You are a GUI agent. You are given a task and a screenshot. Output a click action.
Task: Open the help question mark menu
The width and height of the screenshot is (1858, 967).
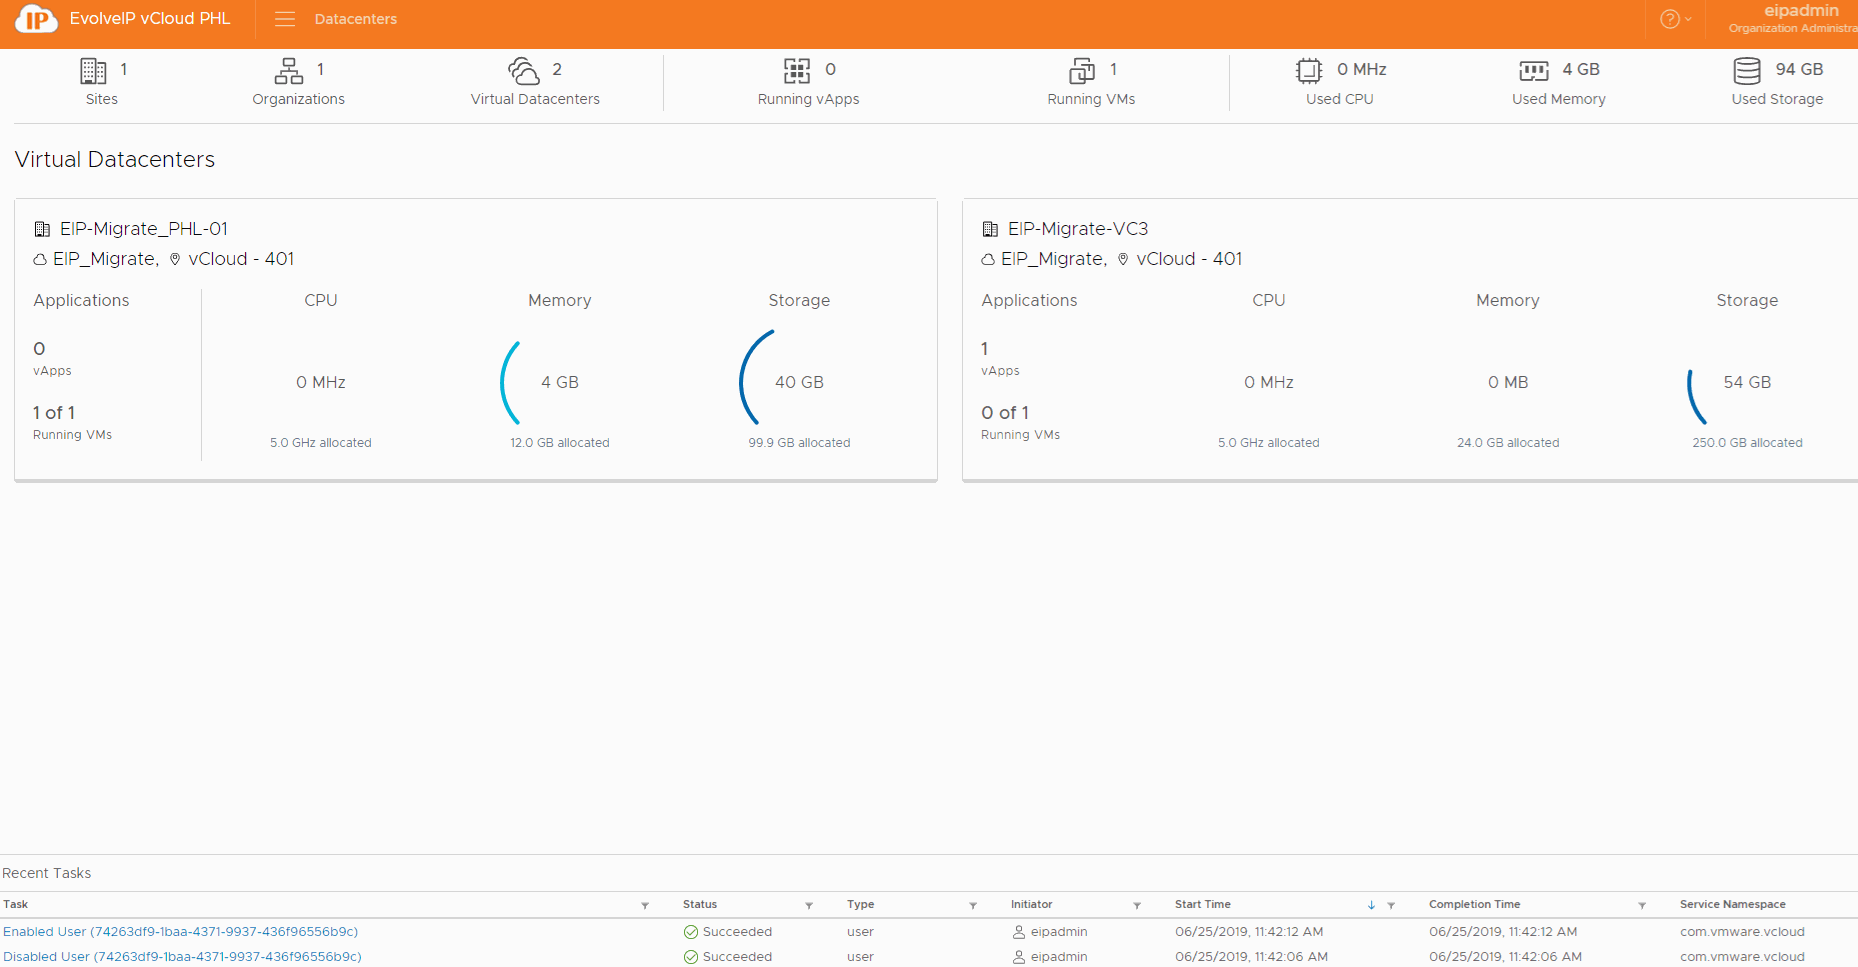click(1675, 19)
